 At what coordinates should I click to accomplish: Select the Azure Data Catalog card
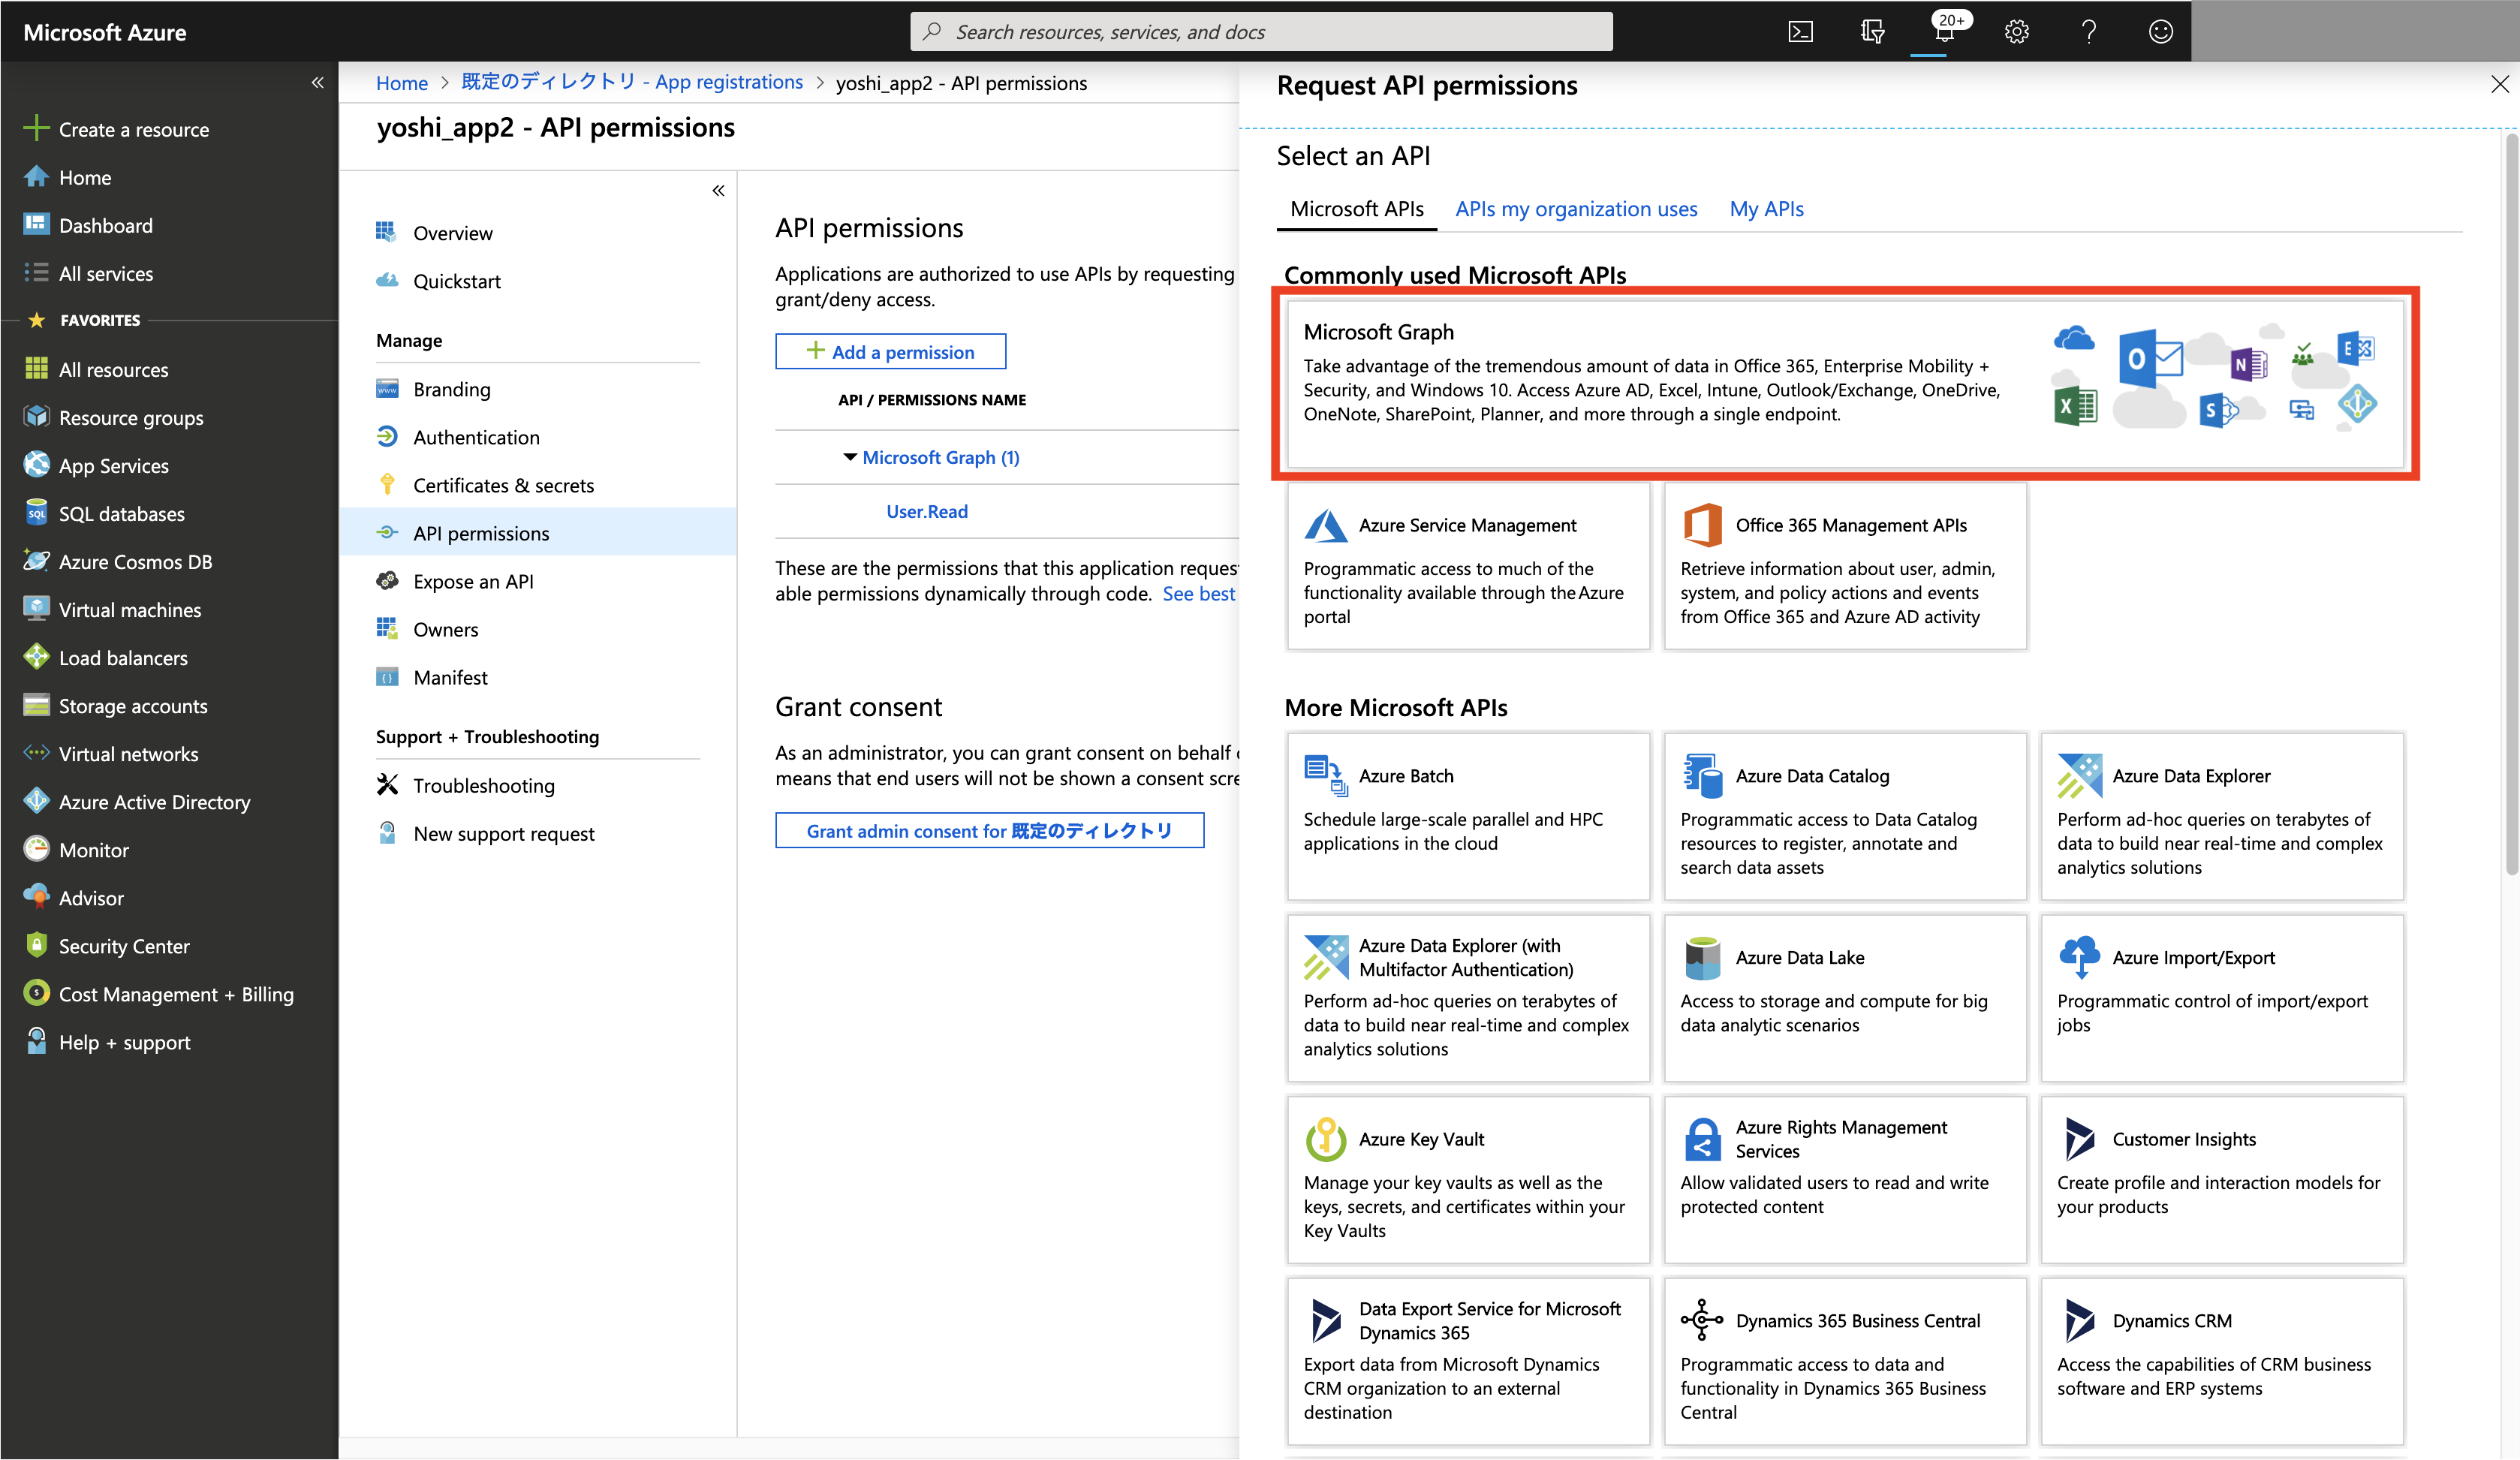point(1845,817)
